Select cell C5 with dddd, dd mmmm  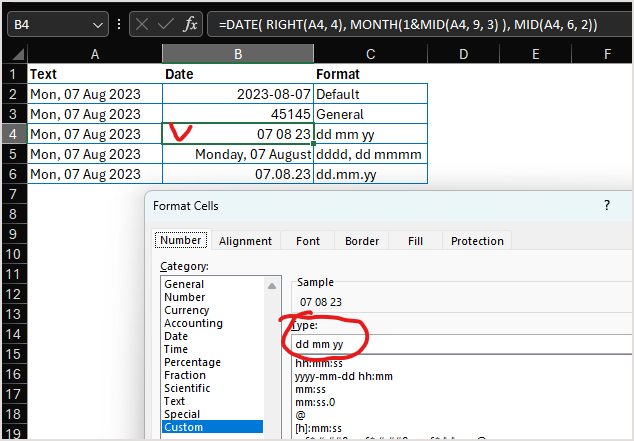370,154
